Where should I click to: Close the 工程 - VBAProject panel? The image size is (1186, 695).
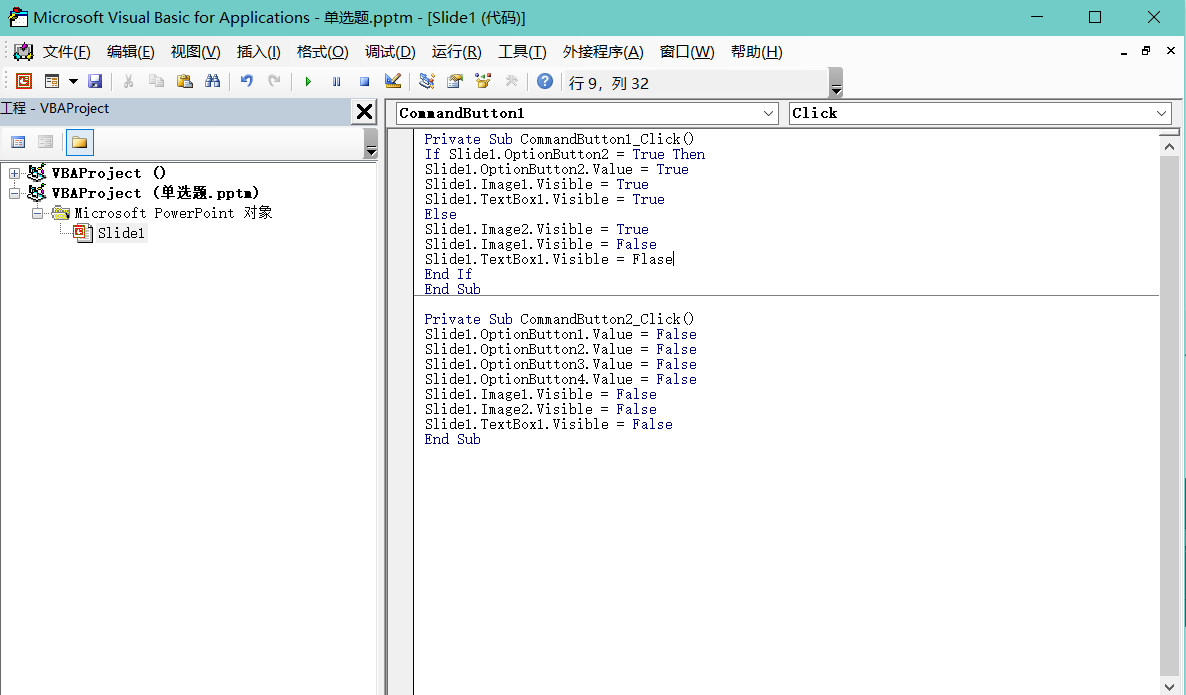click(364, 112)
